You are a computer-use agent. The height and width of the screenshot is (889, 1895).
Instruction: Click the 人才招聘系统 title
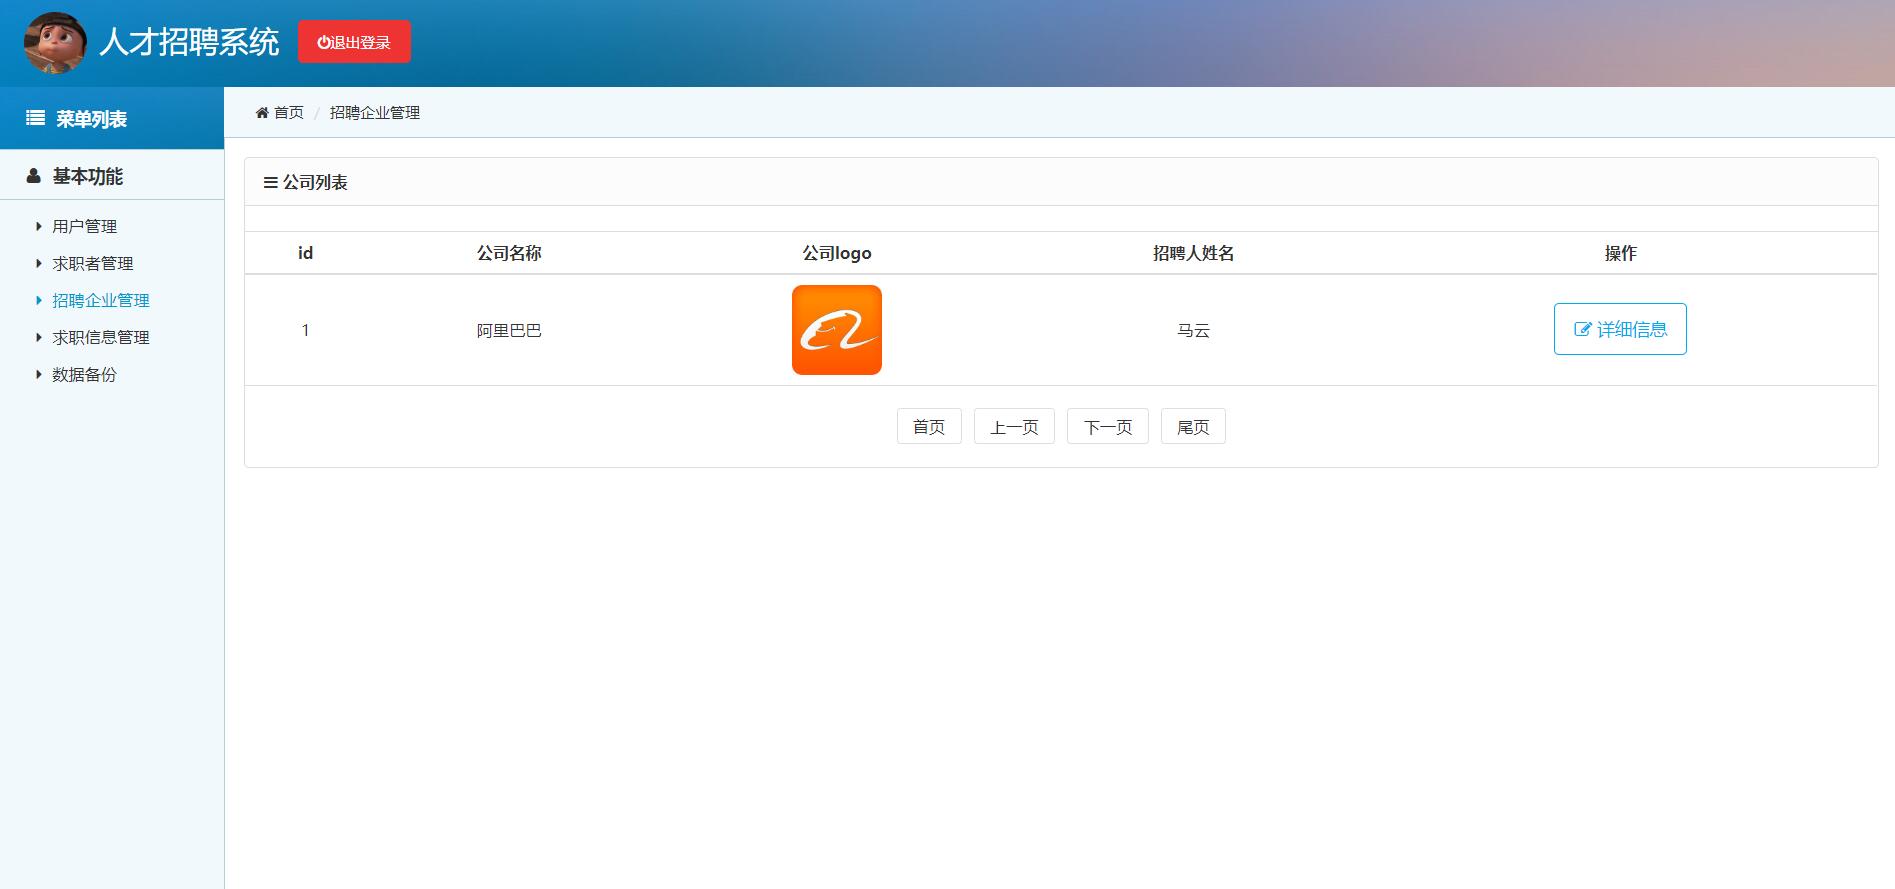click(189, 42)
